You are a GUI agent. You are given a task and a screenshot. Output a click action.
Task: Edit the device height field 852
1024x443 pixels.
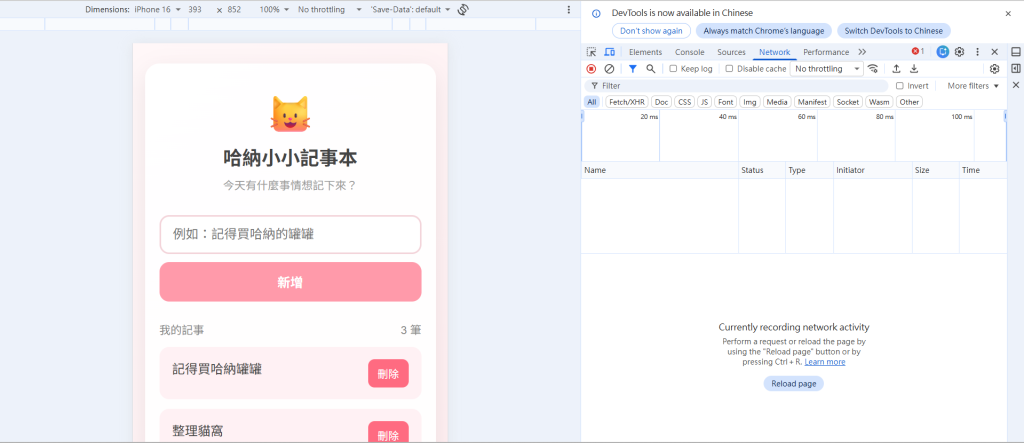[234, 10]
